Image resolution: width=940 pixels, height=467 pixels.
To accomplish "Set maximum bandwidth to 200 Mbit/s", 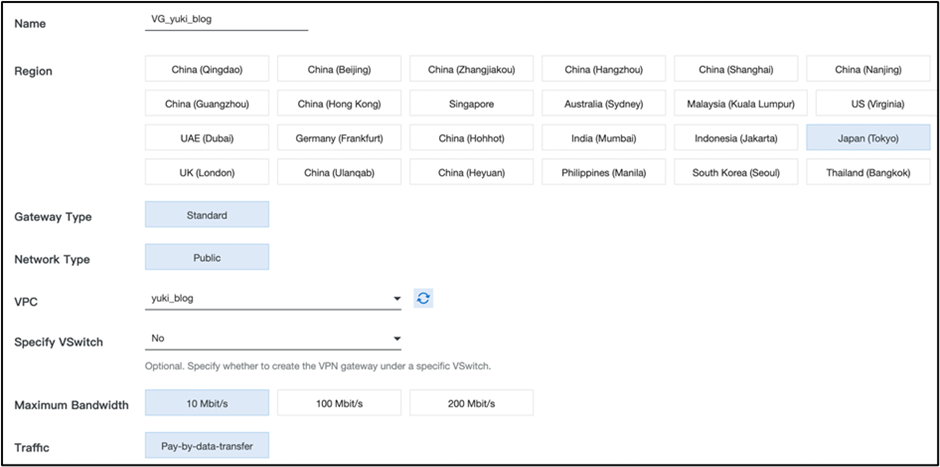I will point(471,404).
